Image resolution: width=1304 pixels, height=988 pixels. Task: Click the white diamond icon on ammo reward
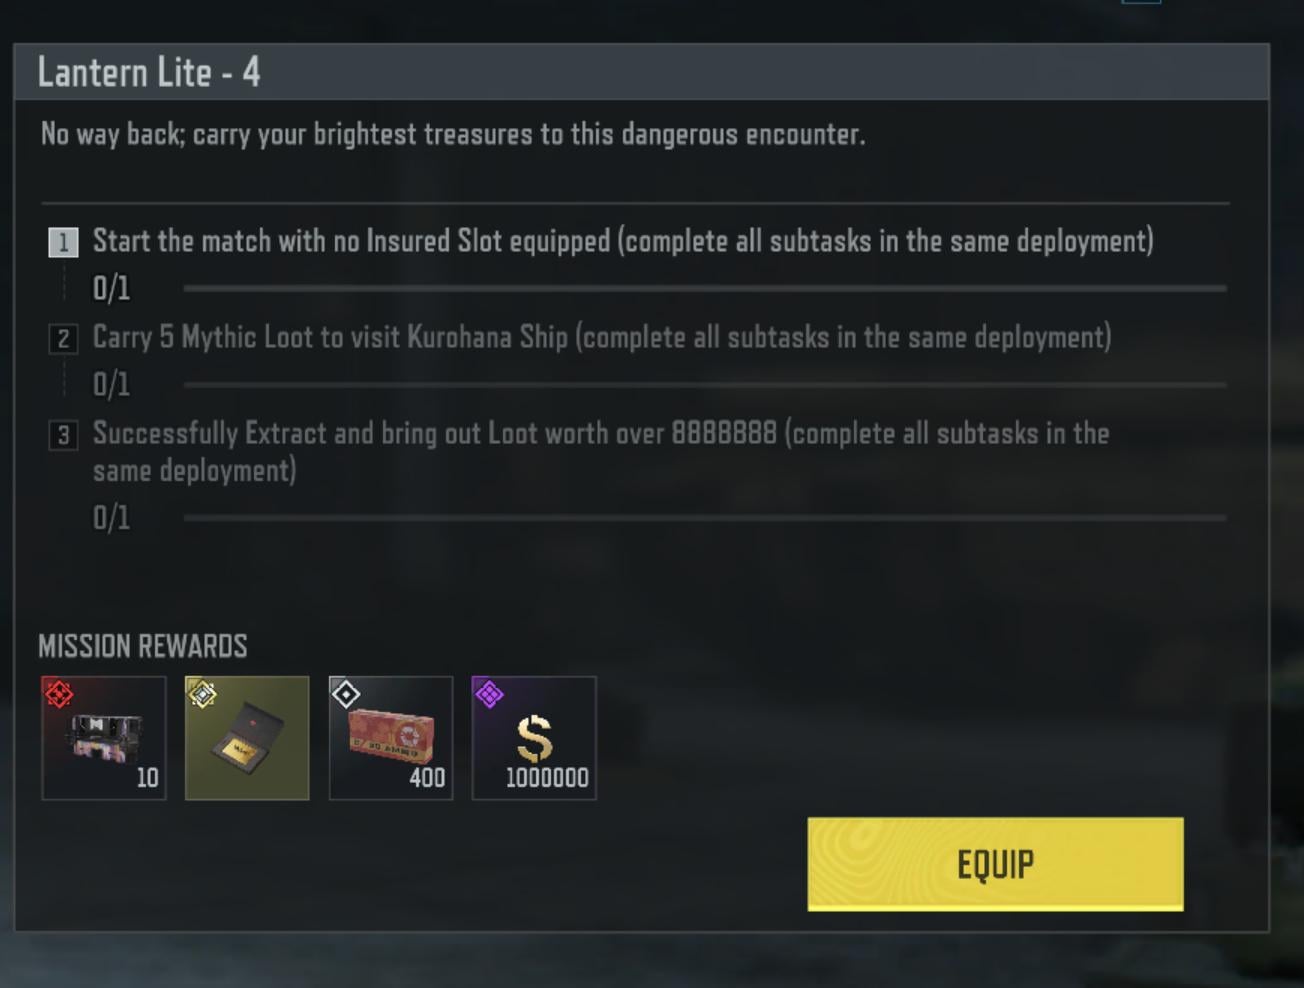pyautogui.click(x=346, y=693)
